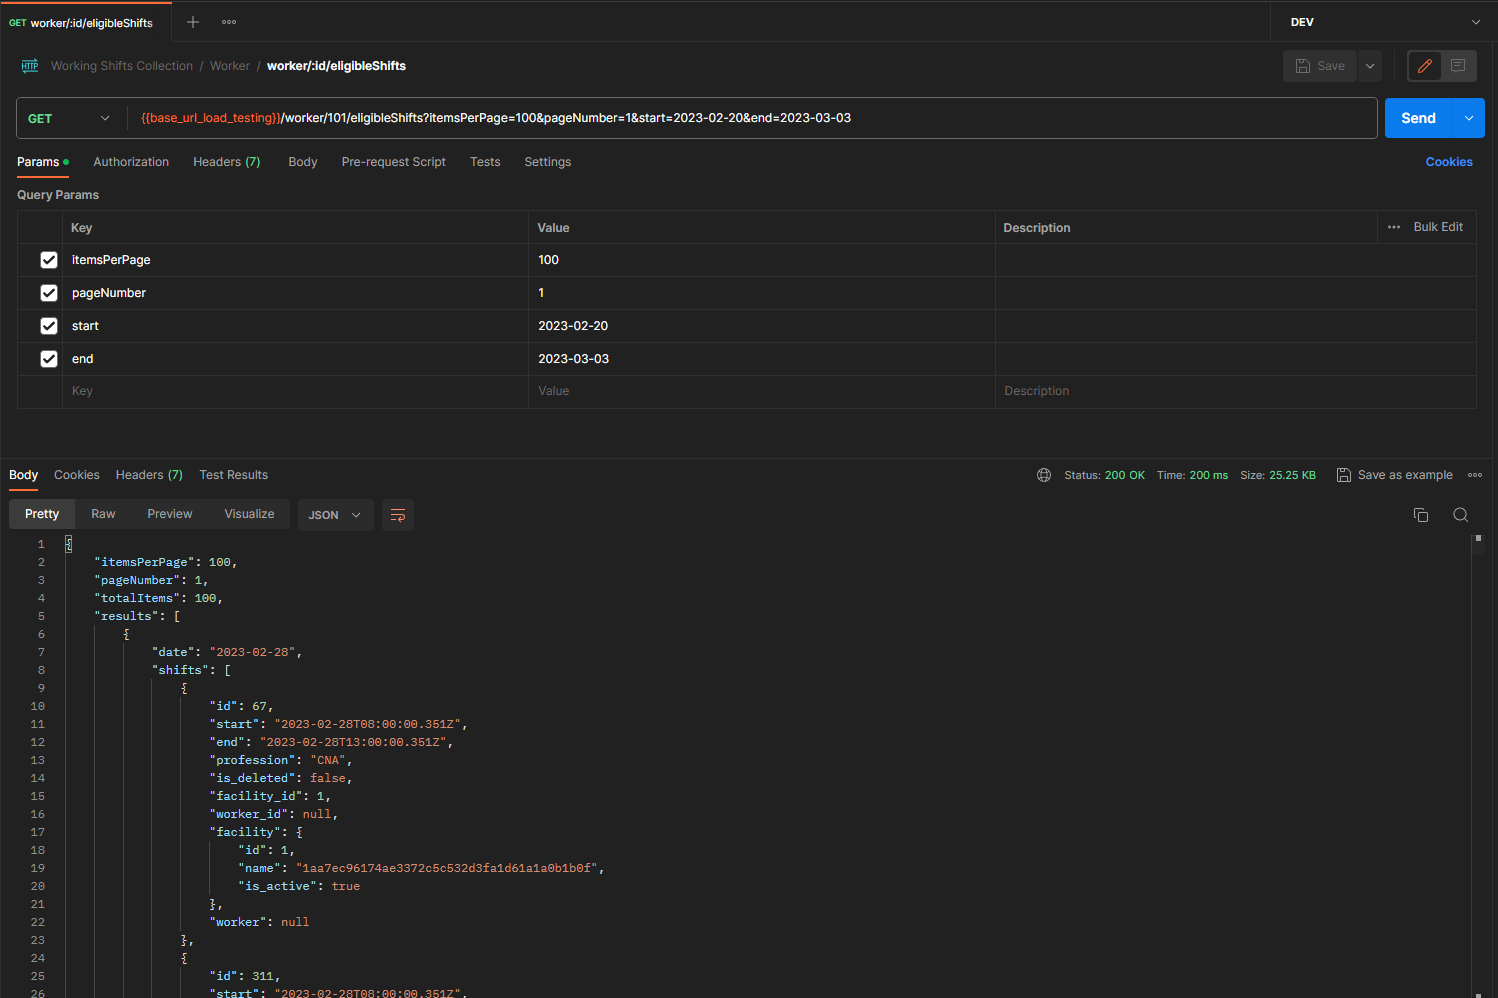The image size is (1498, 998).
Task: Toggle line wrap icon in response toolbar
Action: point(398,515)
